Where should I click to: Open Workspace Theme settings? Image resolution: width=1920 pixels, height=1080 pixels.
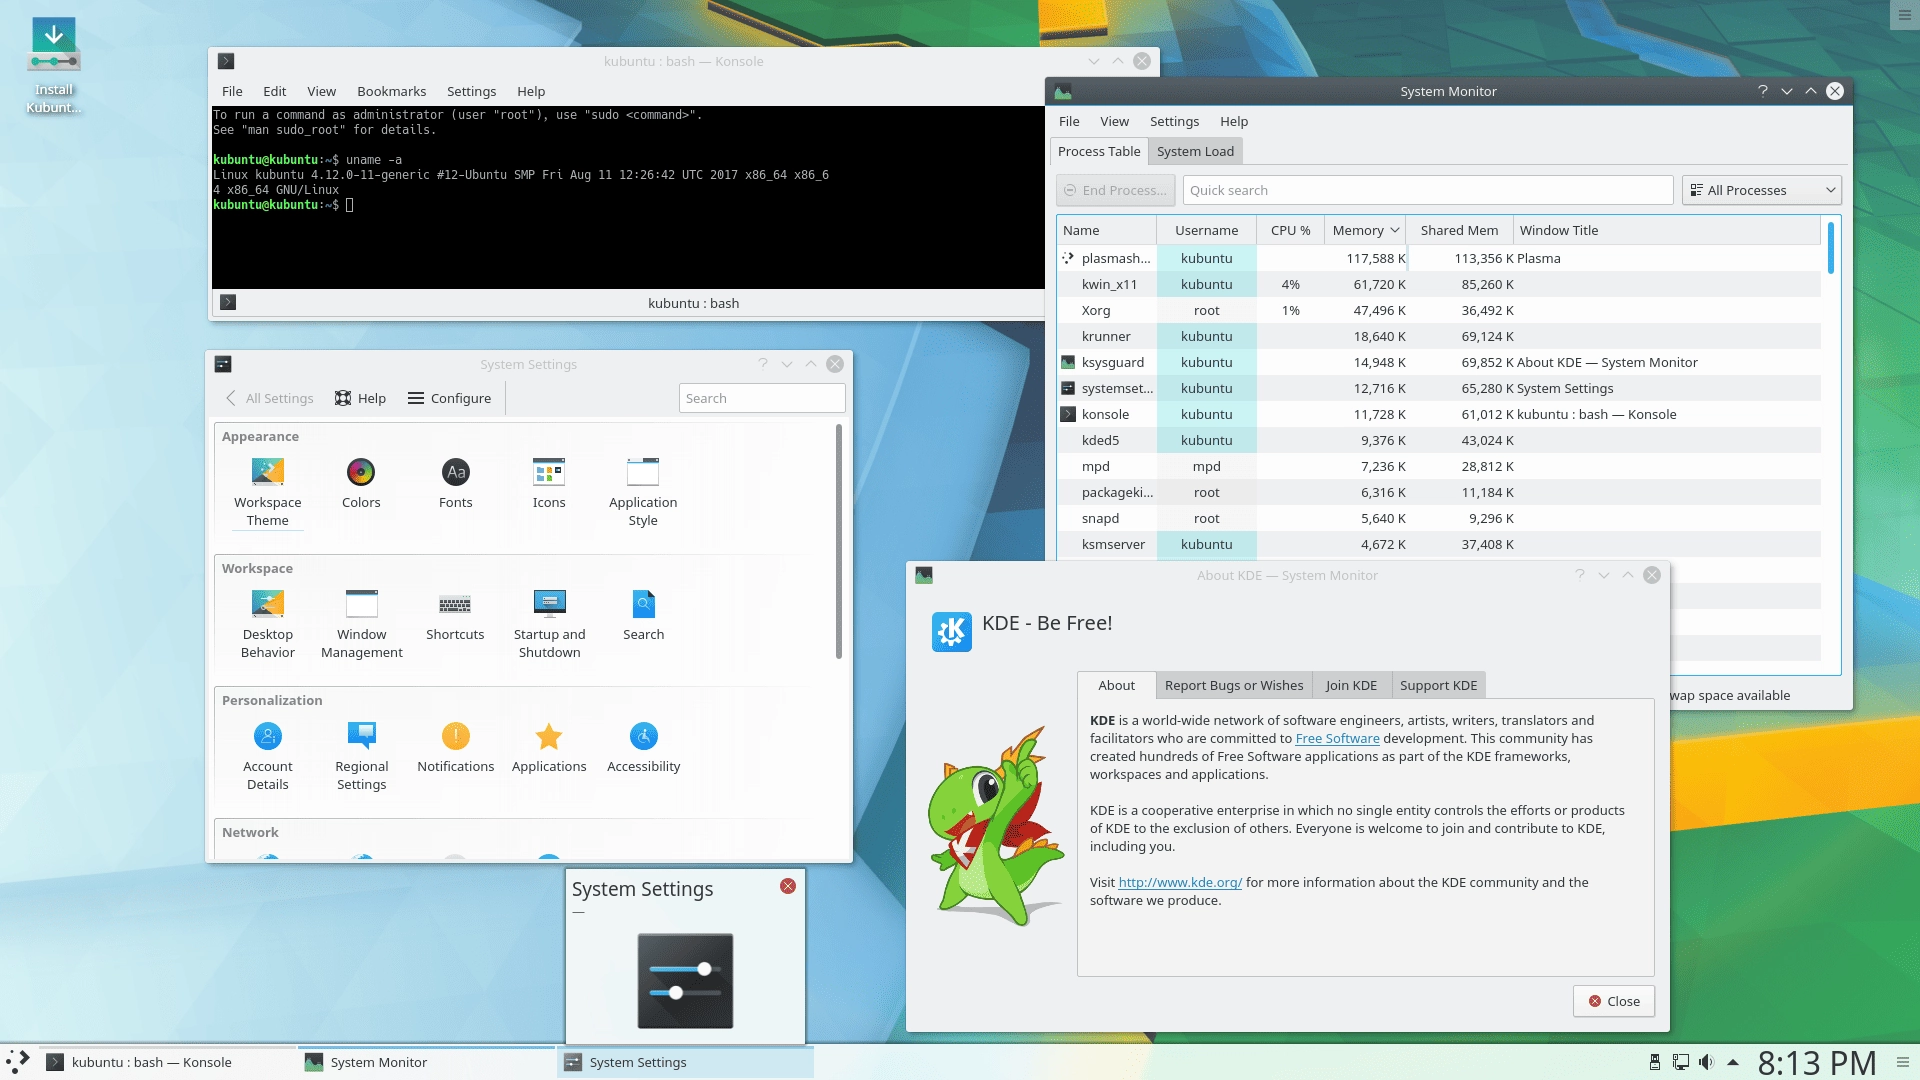pos(267,491)
